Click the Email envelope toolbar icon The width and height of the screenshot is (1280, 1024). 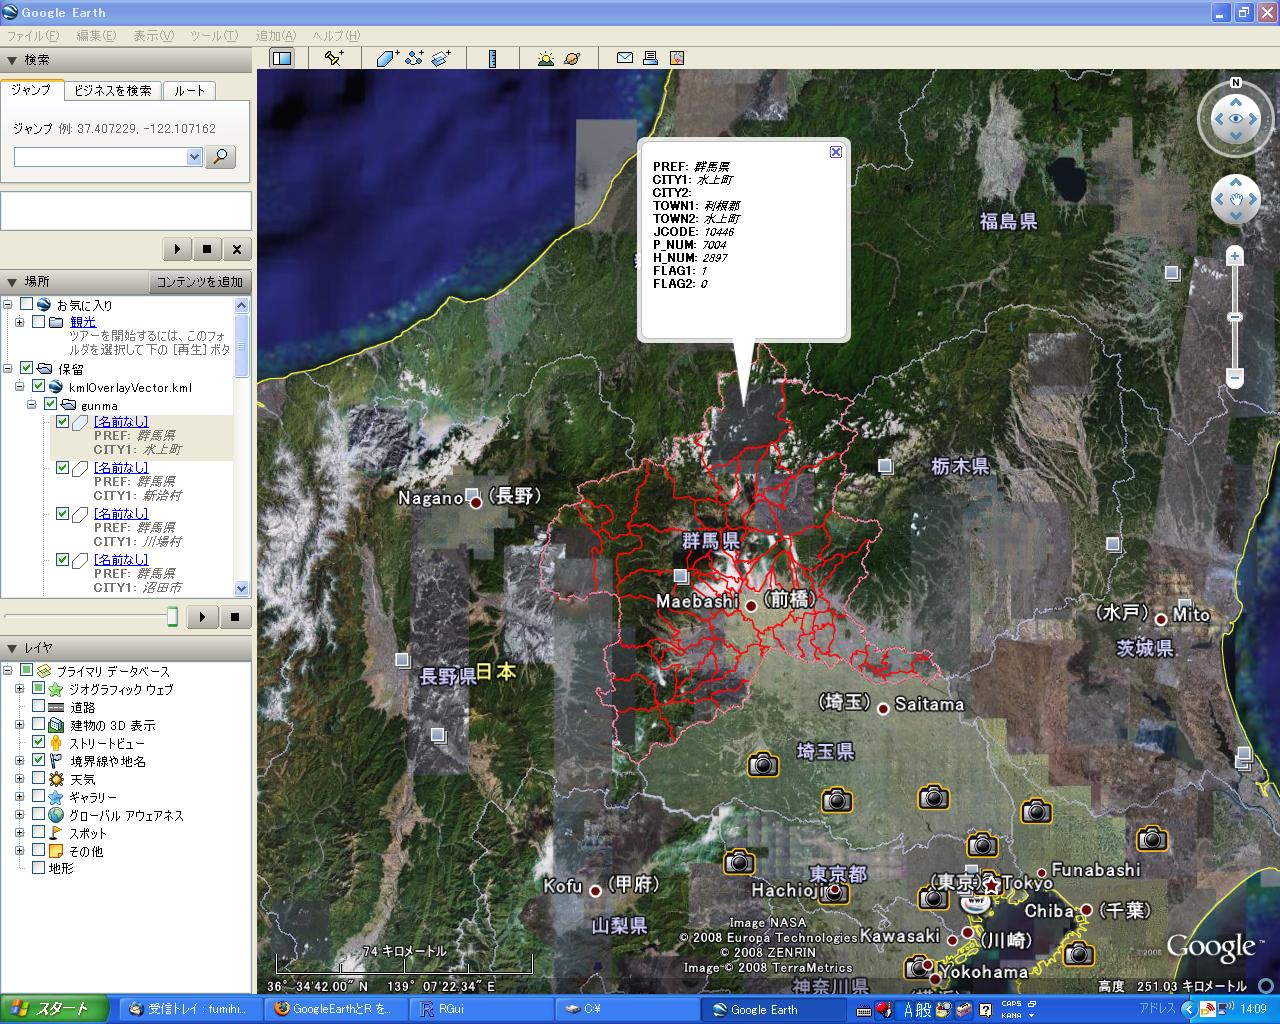click(x=624, y=58)
